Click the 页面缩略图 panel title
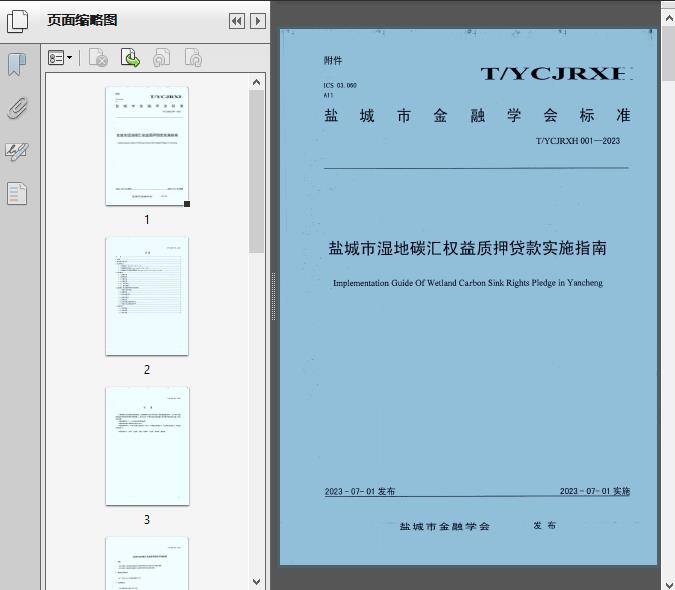 coord(82,20)
